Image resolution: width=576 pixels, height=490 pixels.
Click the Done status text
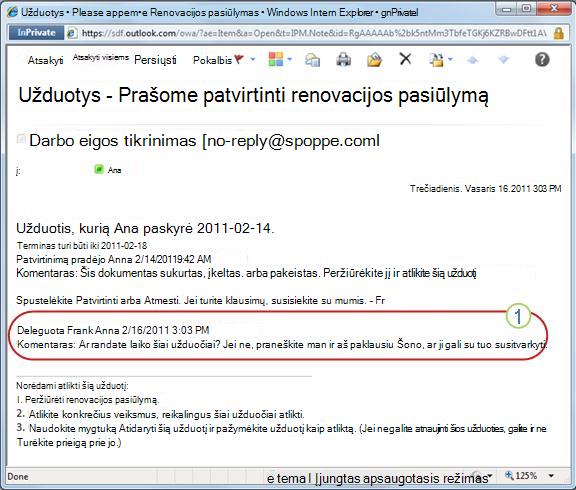(18, 477)
